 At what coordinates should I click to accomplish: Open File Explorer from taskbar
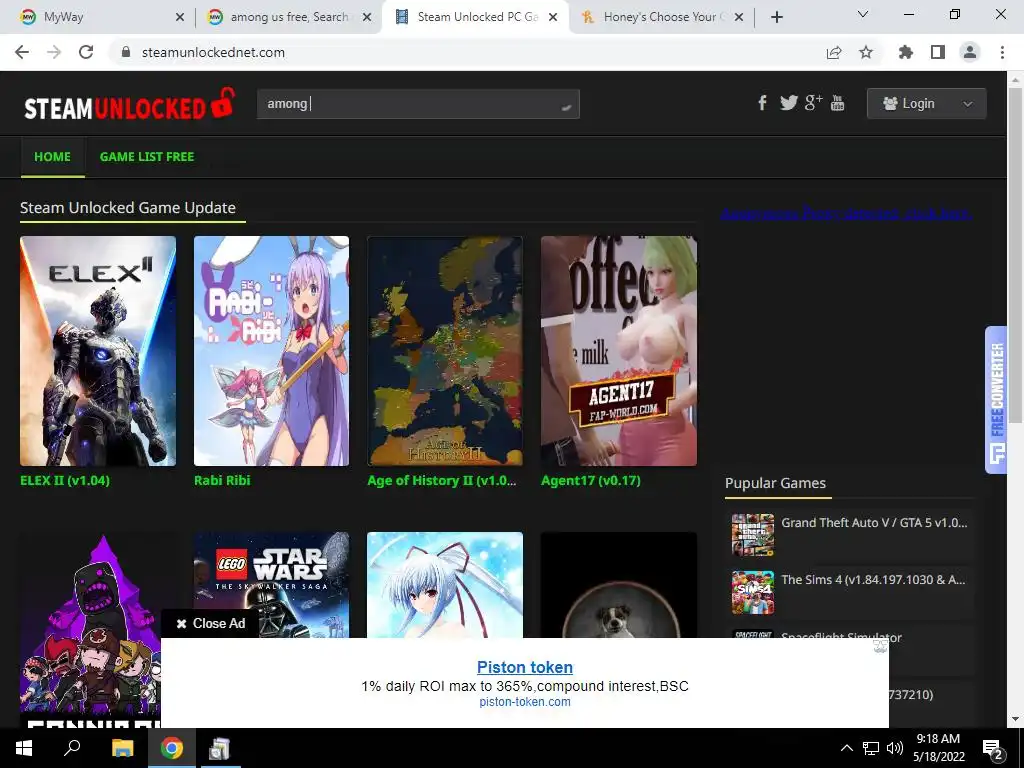point(122,748)
